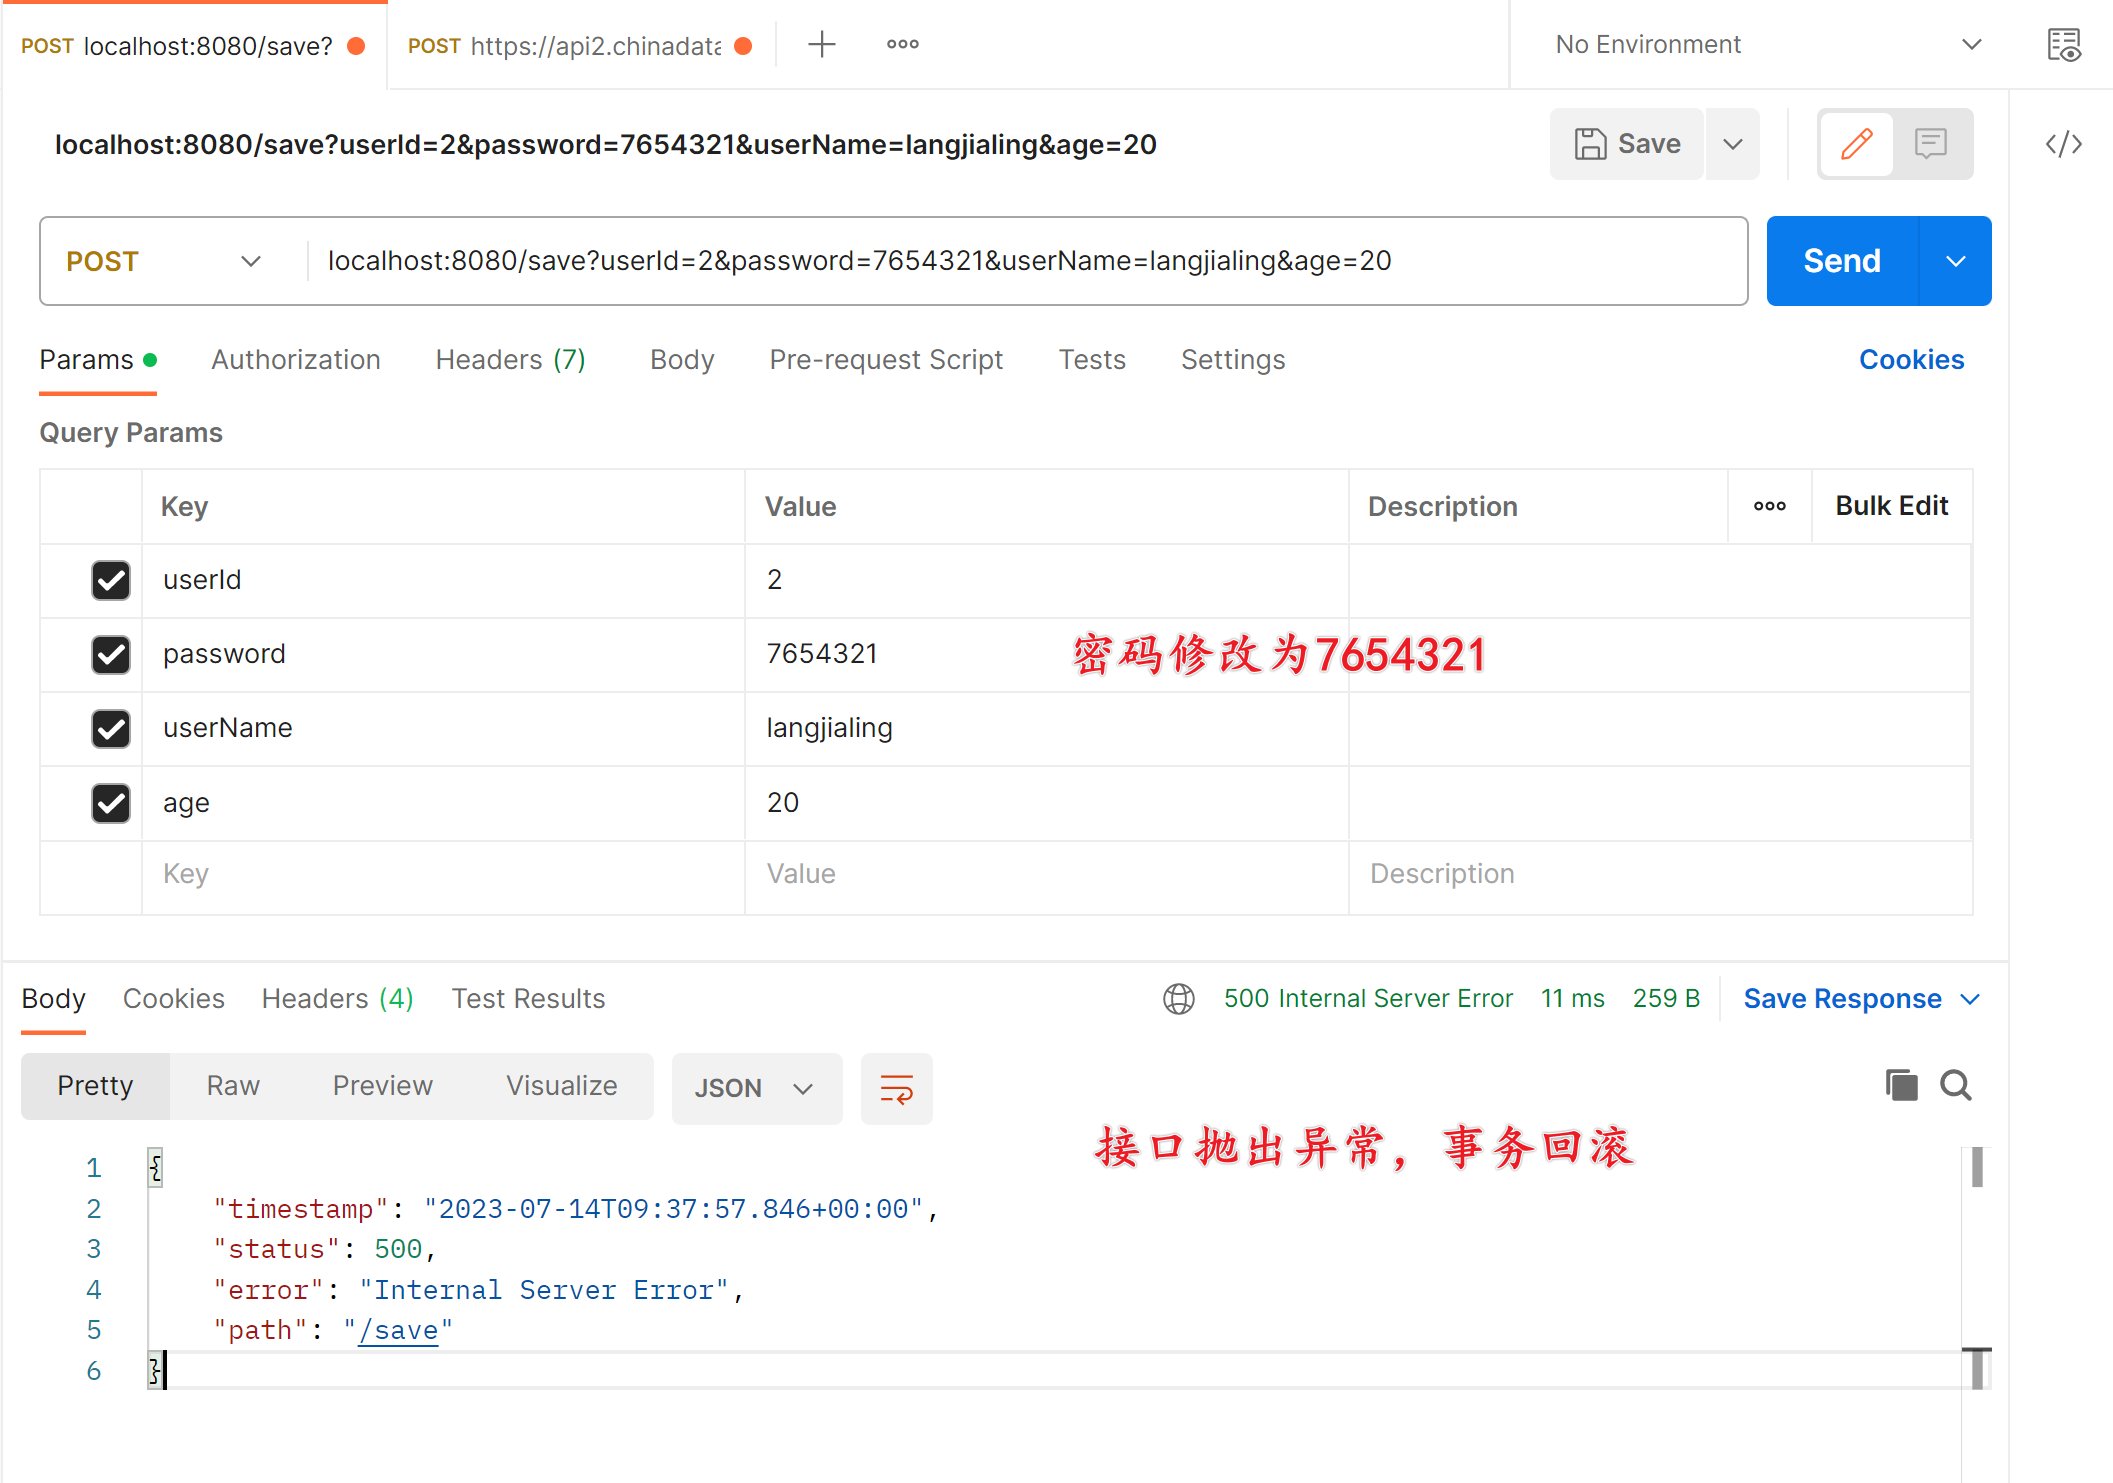Viewport: 2113px width, 1483px height.
Task: Open tab options three-dot menu
Action: [902, 44]
